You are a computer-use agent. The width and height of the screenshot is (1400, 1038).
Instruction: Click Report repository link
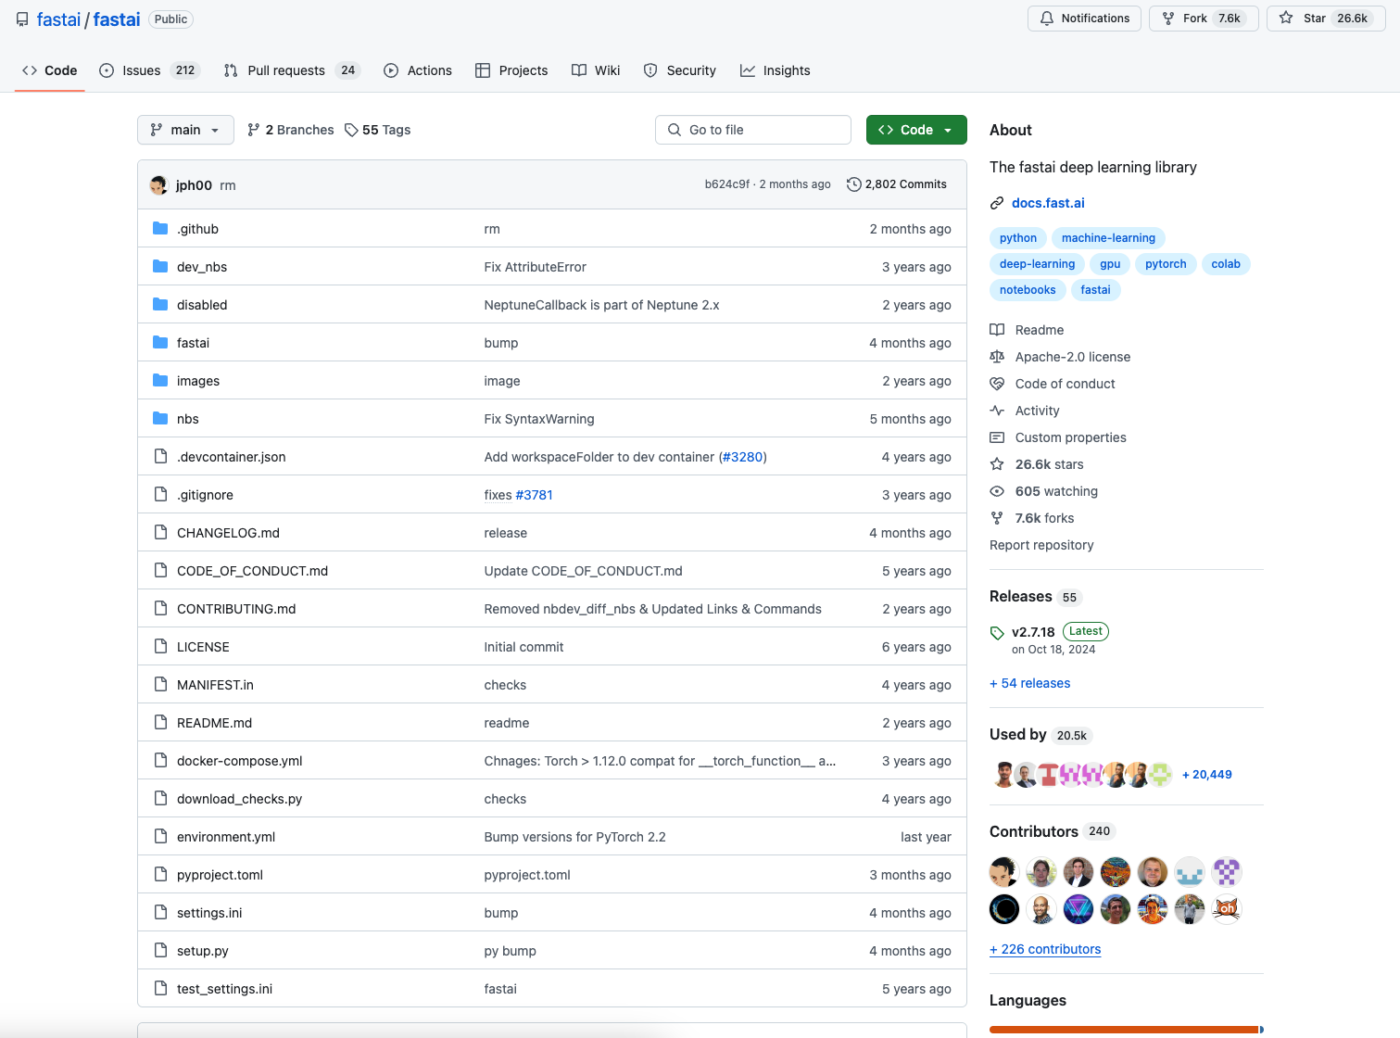pyautogui.click(x=1041, y=546)
